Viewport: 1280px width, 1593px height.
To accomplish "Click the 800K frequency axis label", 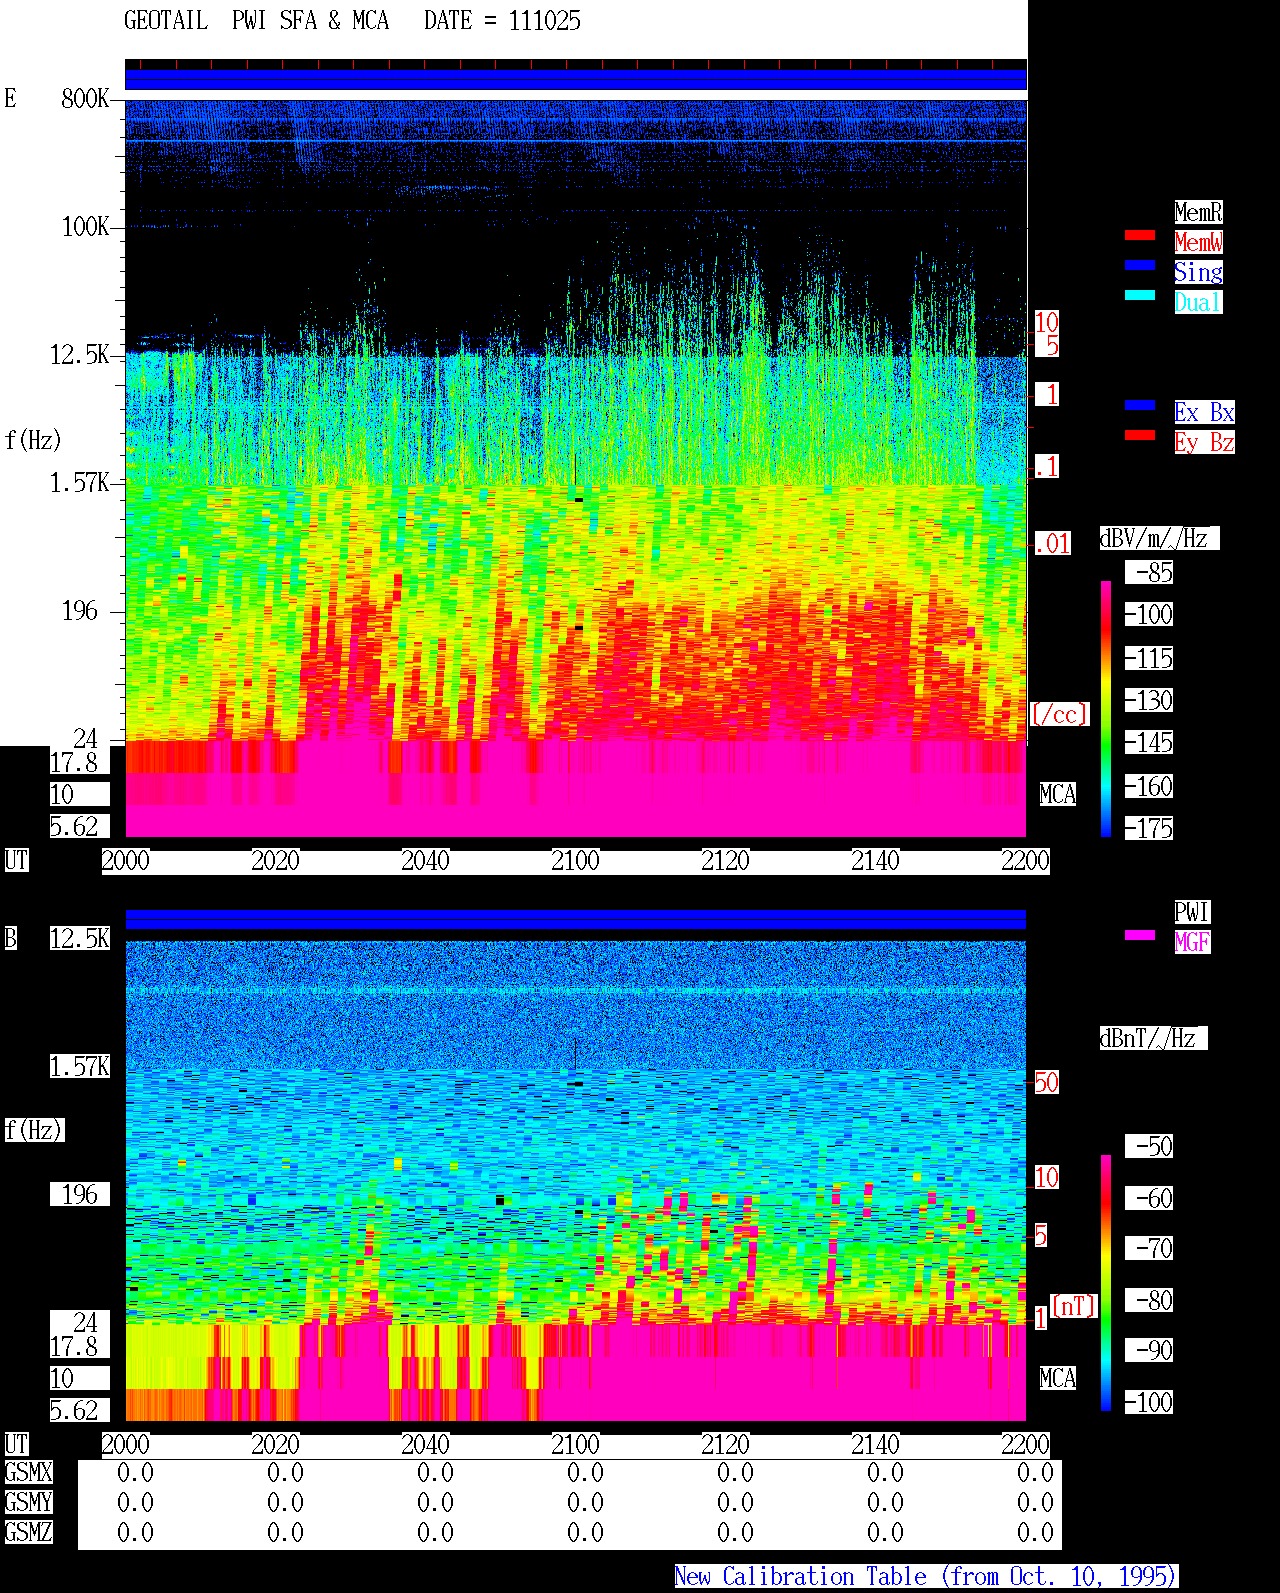I will [x=85, y=98].
